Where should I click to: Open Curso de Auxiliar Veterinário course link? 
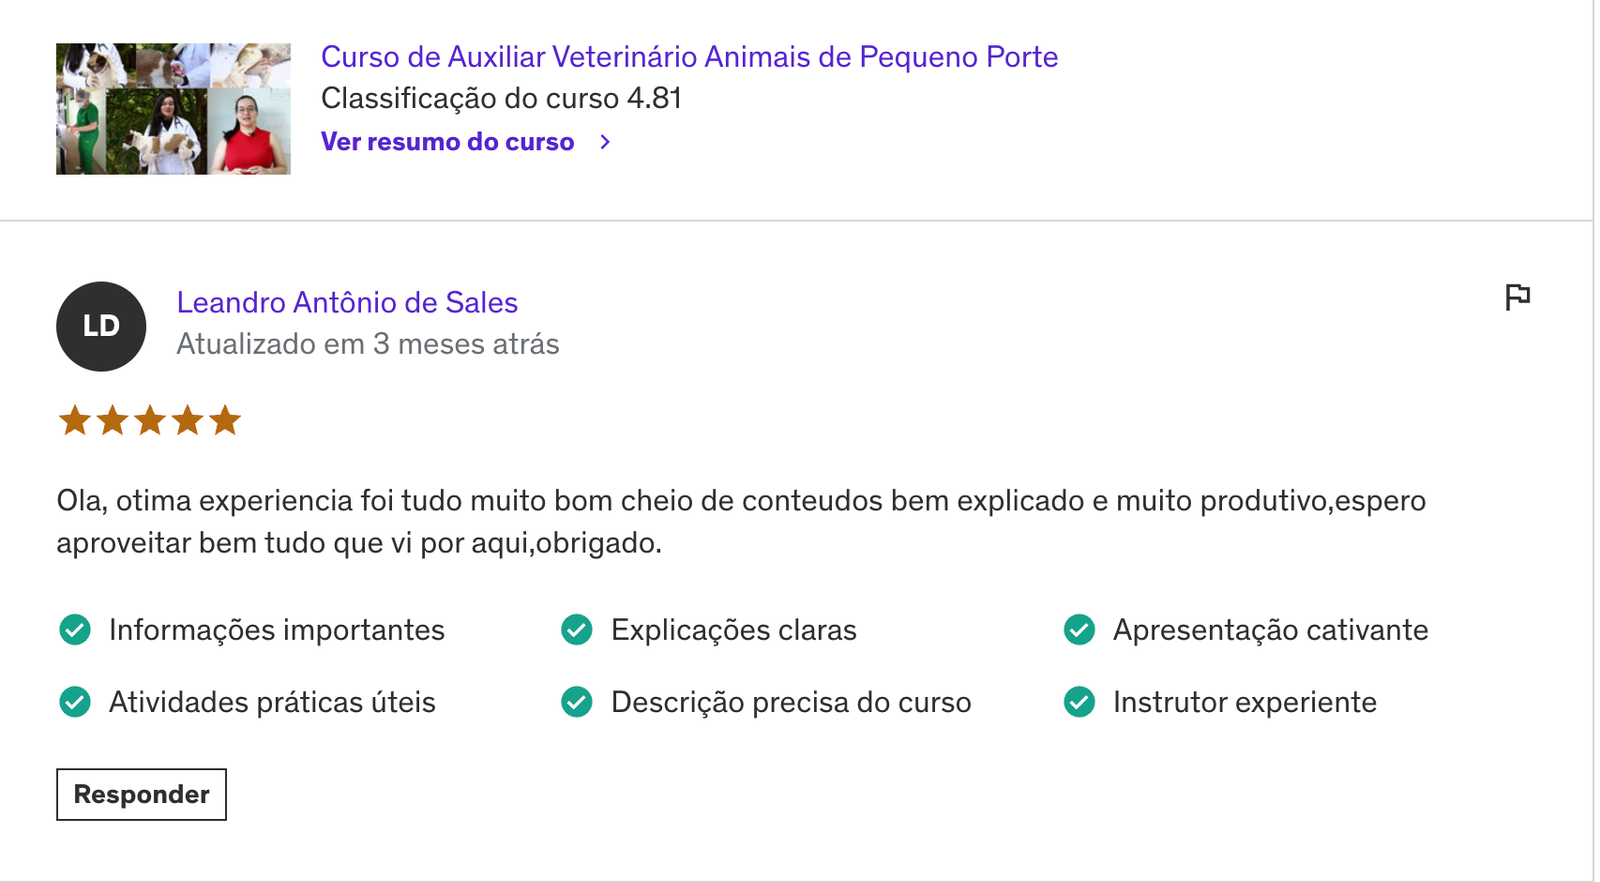689,57
